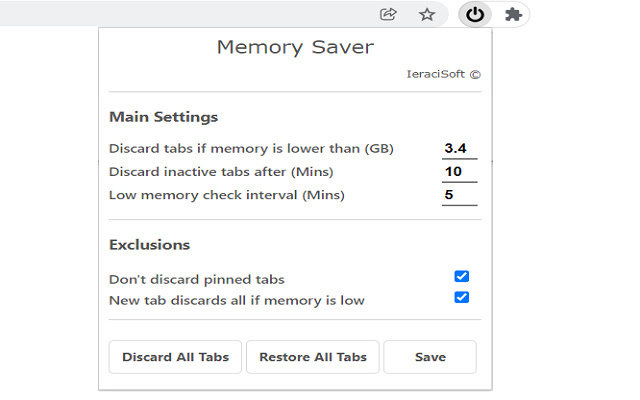
Task: Click the Exclusions section heading
Action: pyautogui.click(x=149, y=245)
